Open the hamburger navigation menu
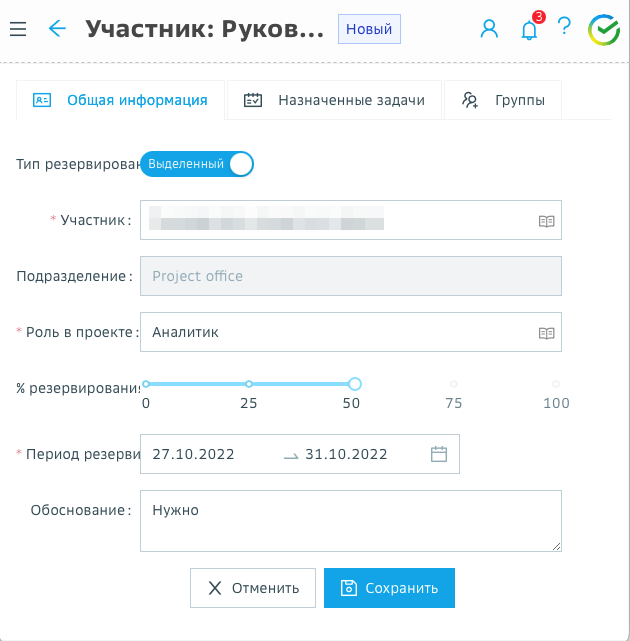Image resolution: width=630 pixels, height=641 pixels. (x=18, y=29)
